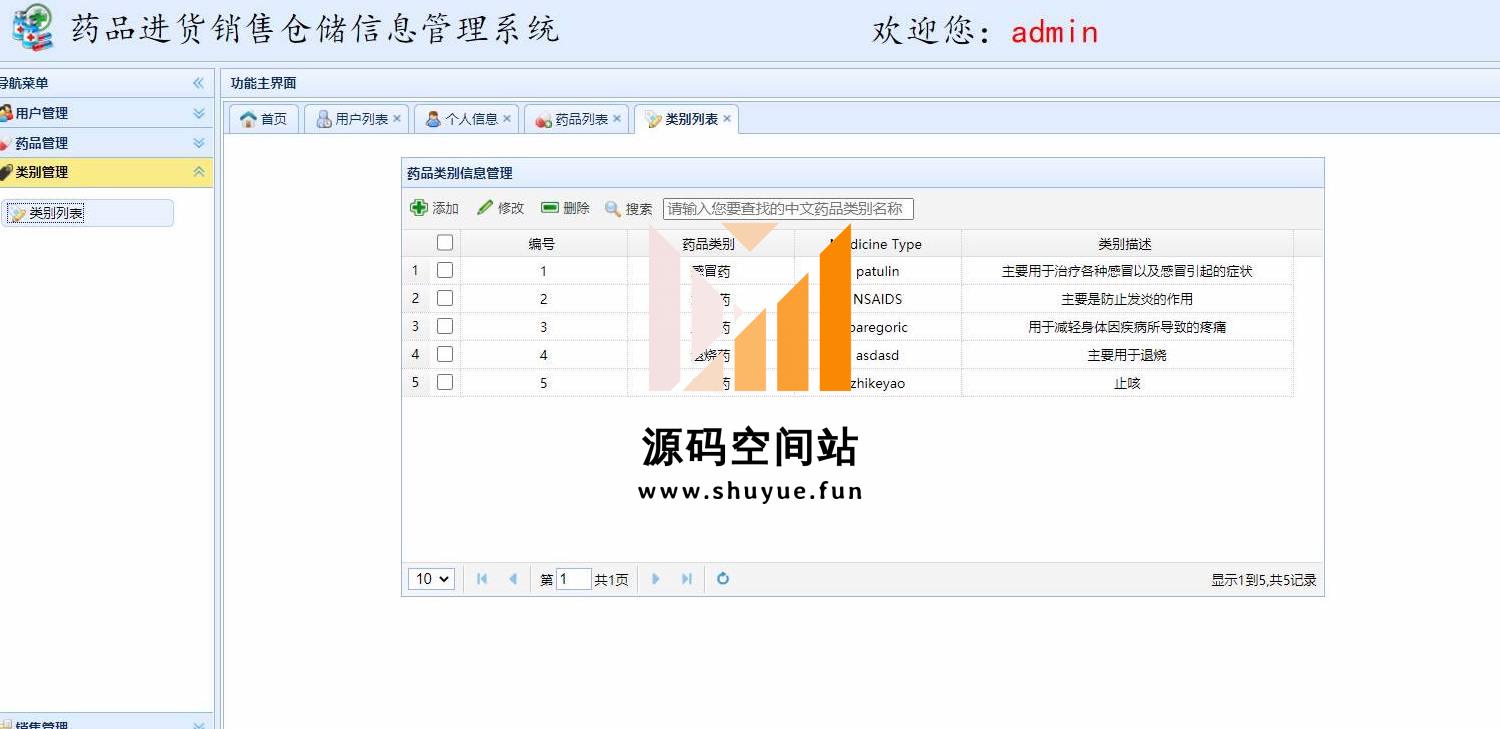Expand the 药品管理 accordion section

(x=199, y=143)
